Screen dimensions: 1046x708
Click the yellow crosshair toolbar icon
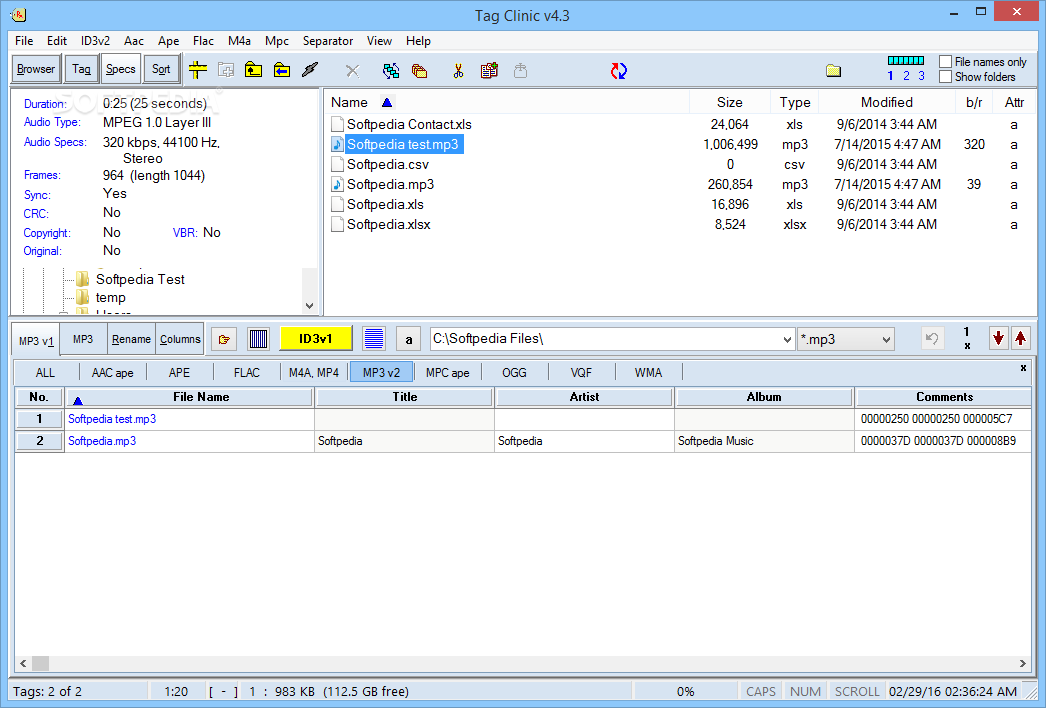click(x=197, y=69)
